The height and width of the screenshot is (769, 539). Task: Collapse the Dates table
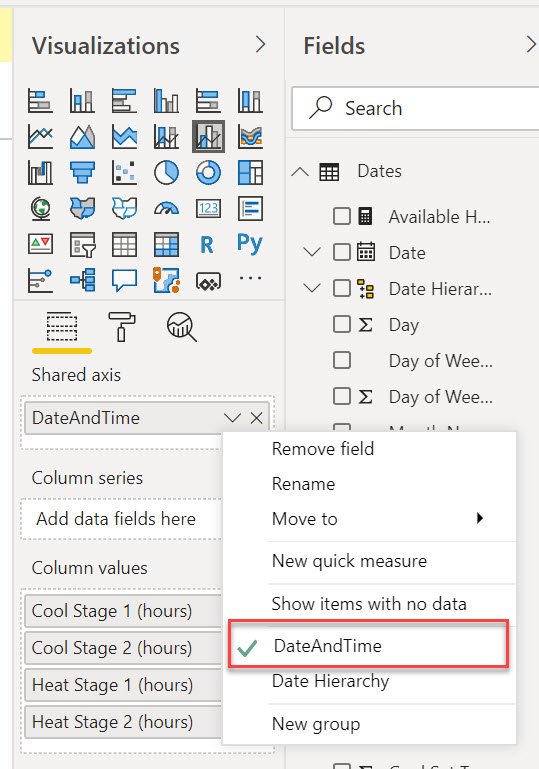tap(300, 172)
